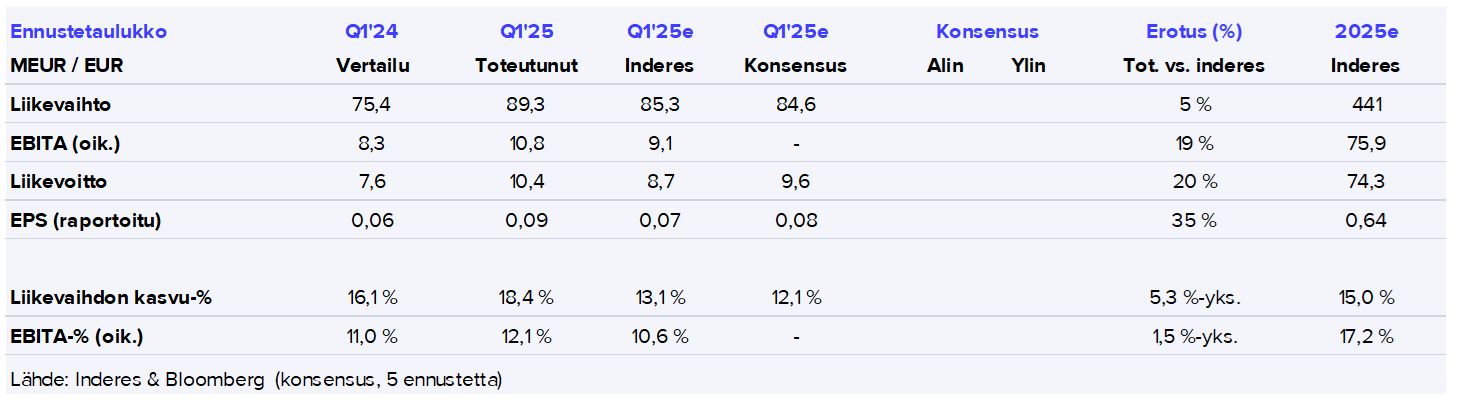Click the EPS (raportoitu) row label

tap(85, 221)
